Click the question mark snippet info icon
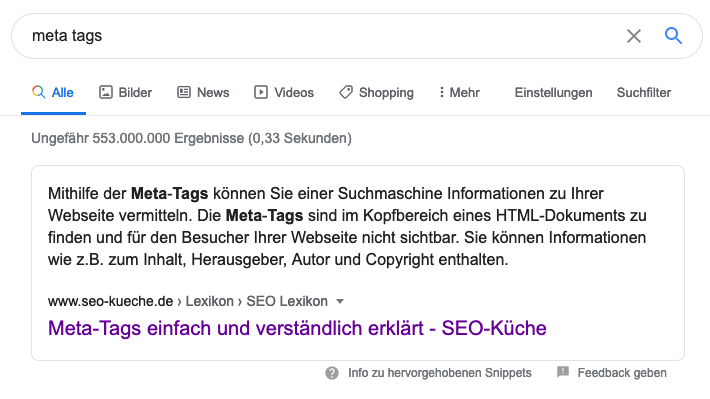Image resolution: width=710 pixels, height=399 pixels. (332, 373)
